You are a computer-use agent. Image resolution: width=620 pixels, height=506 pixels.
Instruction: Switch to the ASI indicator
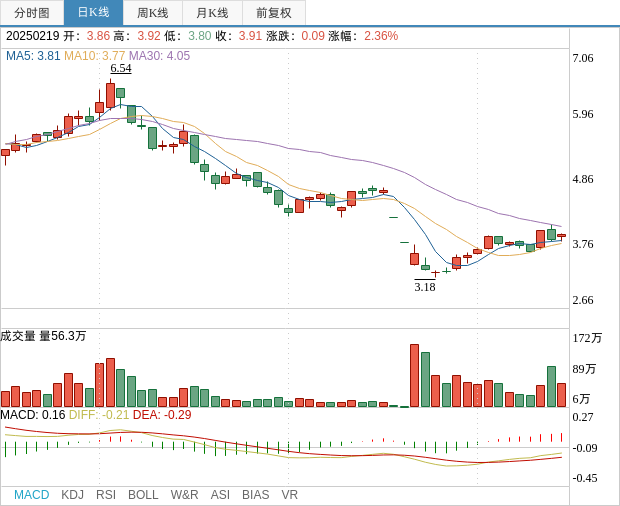pyautogui.click(x=220, y=495)
